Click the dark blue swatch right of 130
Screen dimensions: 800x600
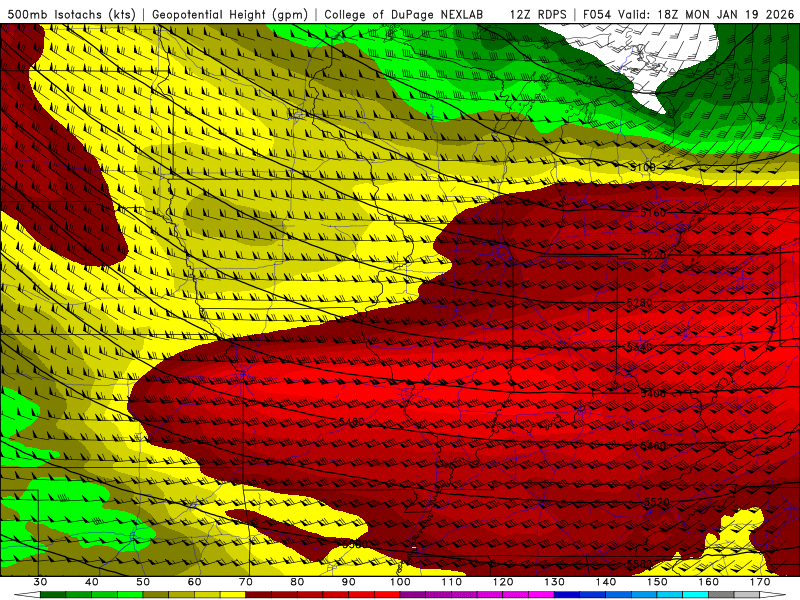tap(567, 595)
